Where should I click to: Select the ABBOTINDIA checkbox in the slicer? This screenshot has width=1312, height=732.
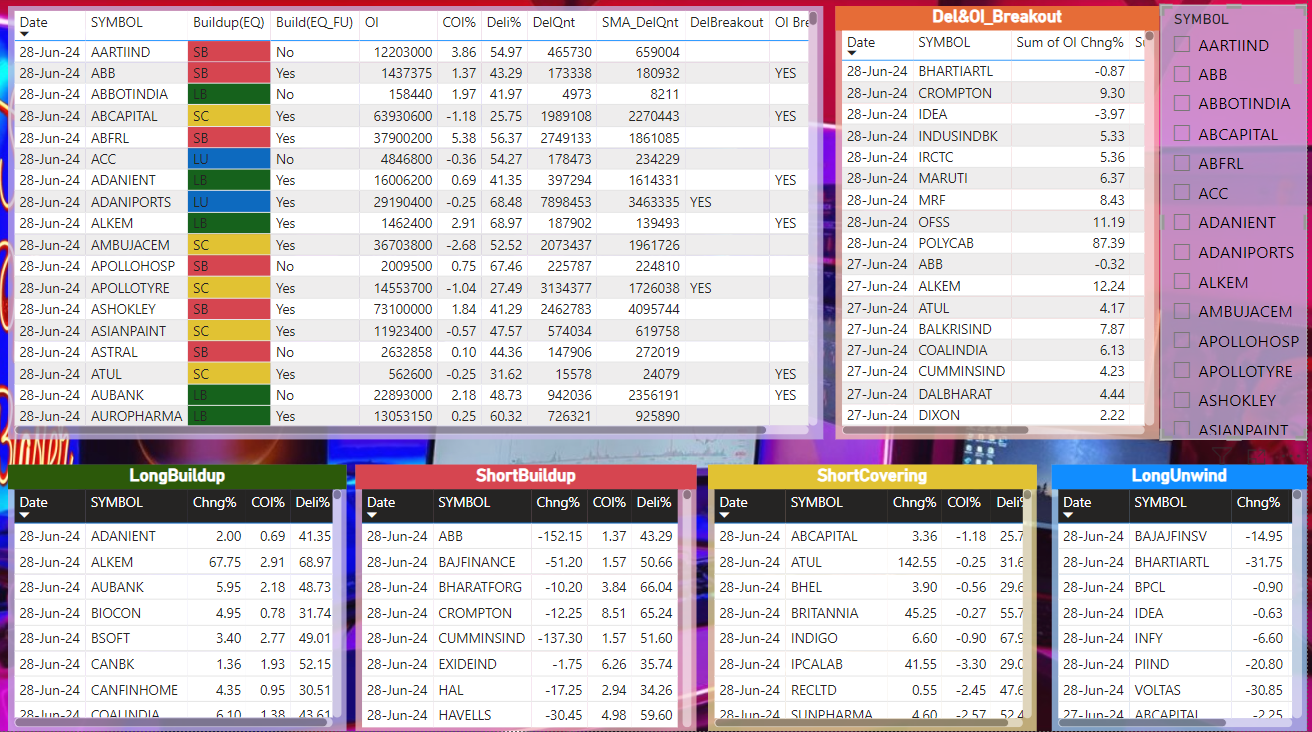click(x=1182, y=103)
